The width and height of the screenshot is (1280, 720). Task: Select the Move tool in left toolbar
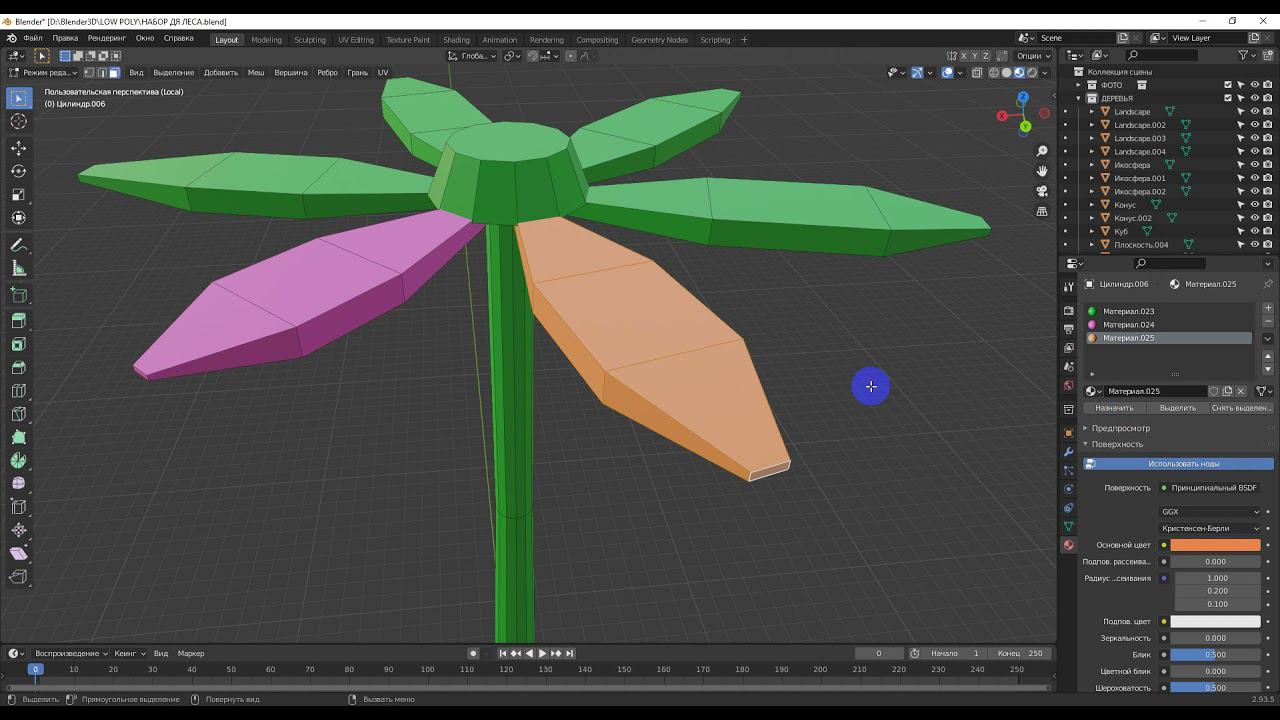18,148
